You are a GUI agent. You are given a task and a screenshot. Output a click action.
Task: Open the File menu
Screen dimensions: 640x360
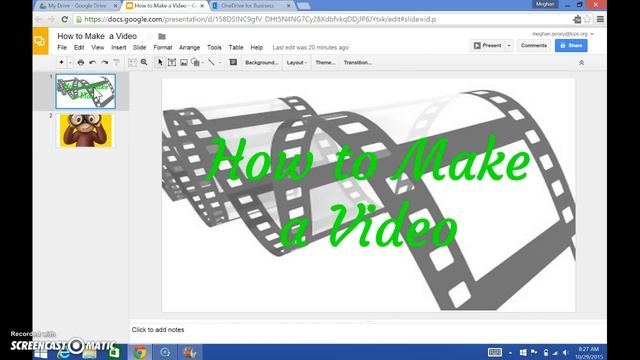(x=62, y=47)
